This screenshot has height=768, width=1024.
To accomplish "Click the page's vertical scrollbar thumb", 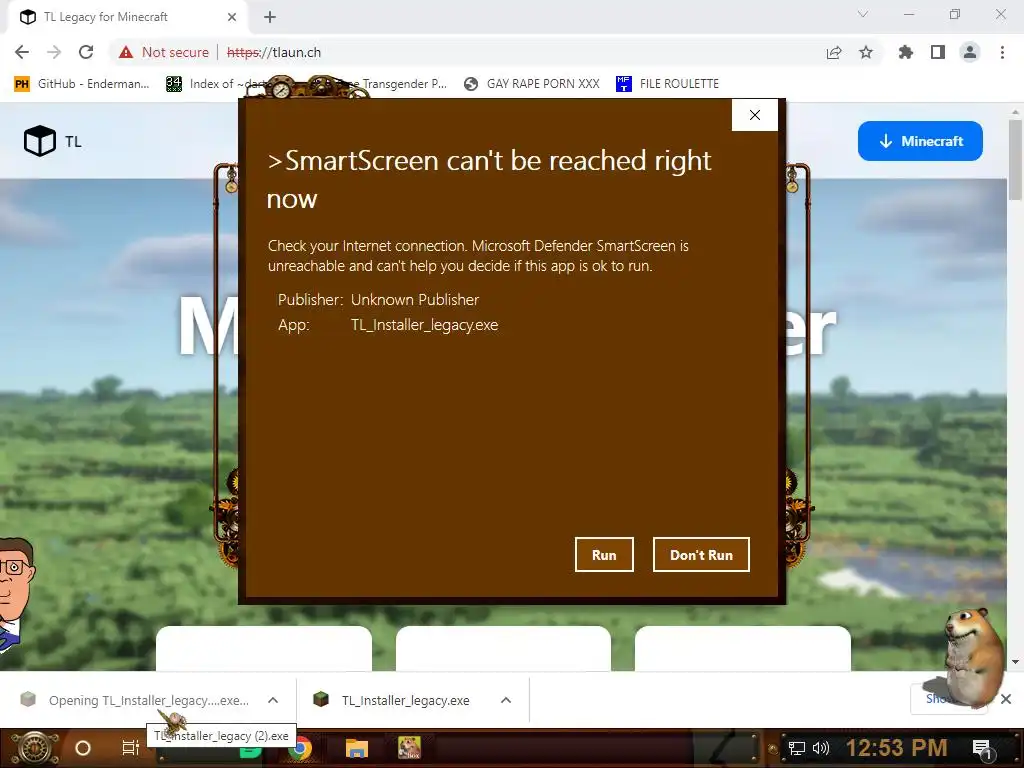I will pos(1015,159).
